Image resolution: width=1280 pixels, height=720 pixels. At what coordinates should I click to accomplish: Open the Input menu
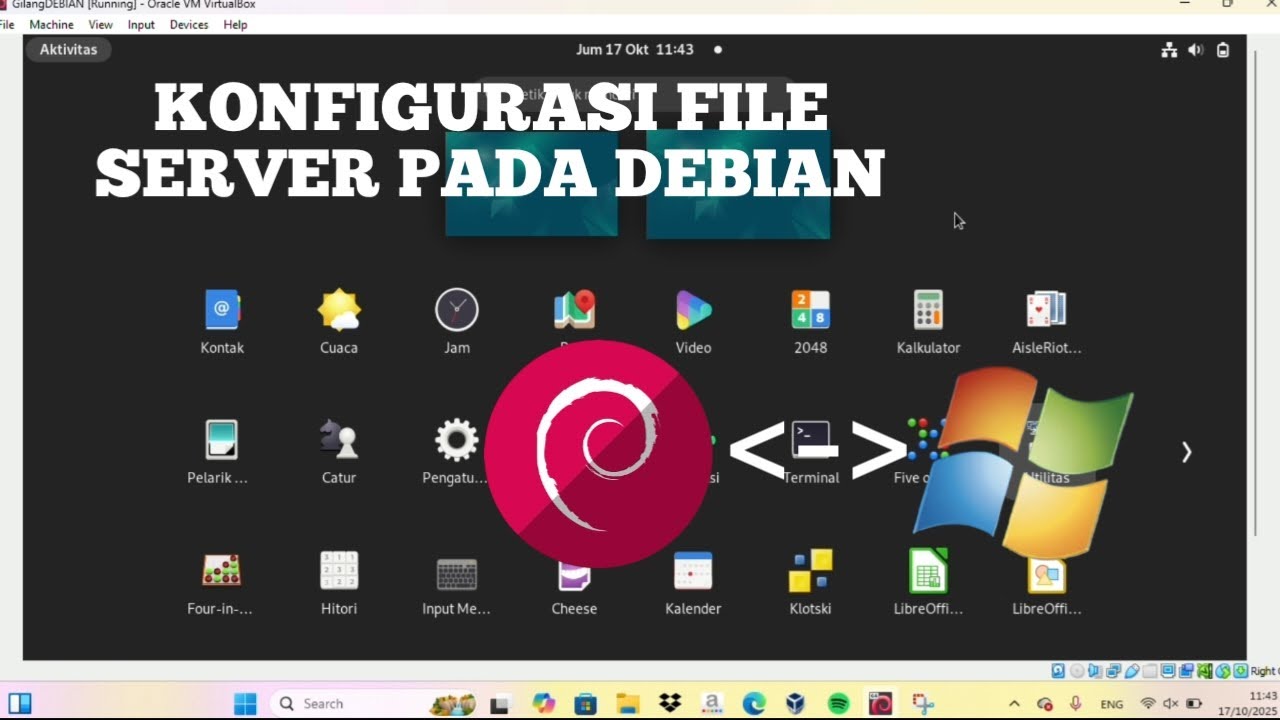pos(141,24)
